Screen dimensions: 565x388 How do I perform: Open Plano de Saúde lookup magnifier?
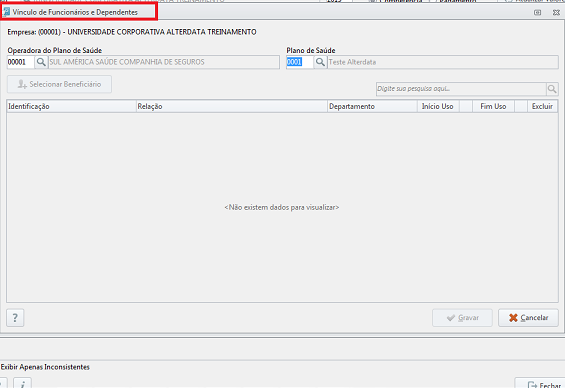(x=320, y=62)
